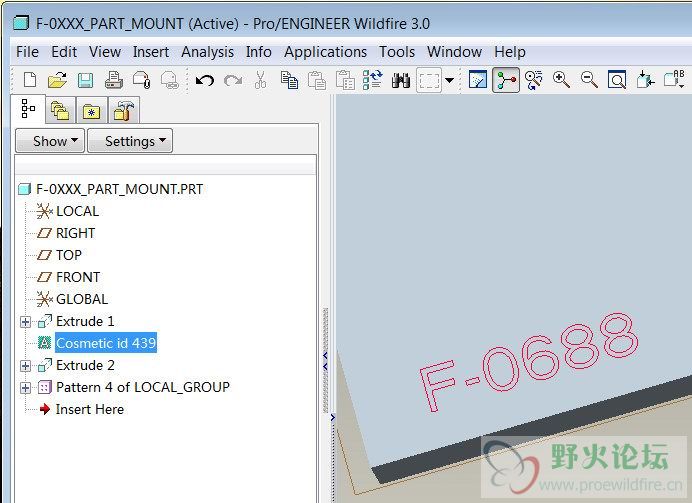Open the Applications menu
692x503 pixels.
325,52
